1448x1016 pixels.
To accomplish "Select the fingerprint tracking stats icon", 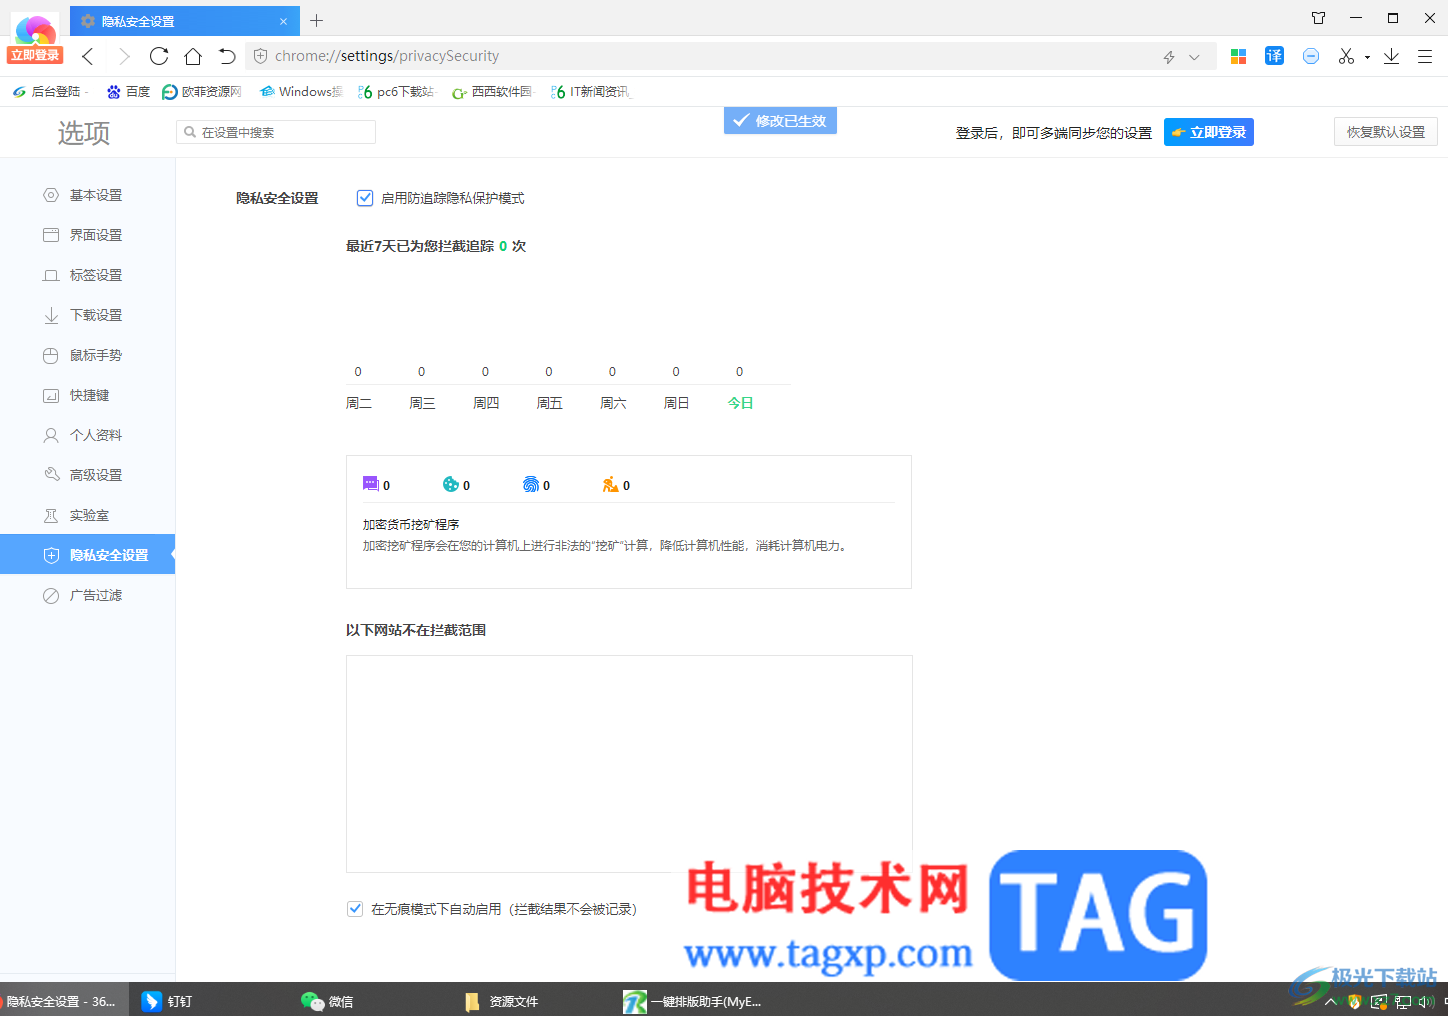I will 530,484.
